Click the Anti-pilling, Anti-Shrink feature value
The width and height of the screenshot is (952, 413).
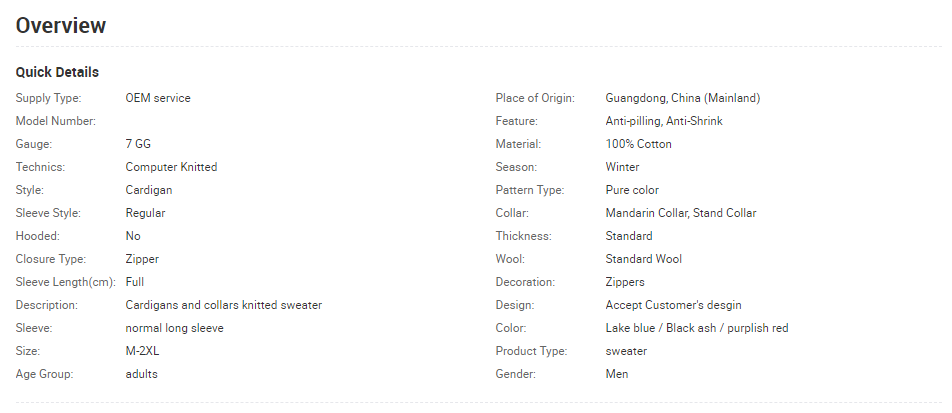click(664, 121)
